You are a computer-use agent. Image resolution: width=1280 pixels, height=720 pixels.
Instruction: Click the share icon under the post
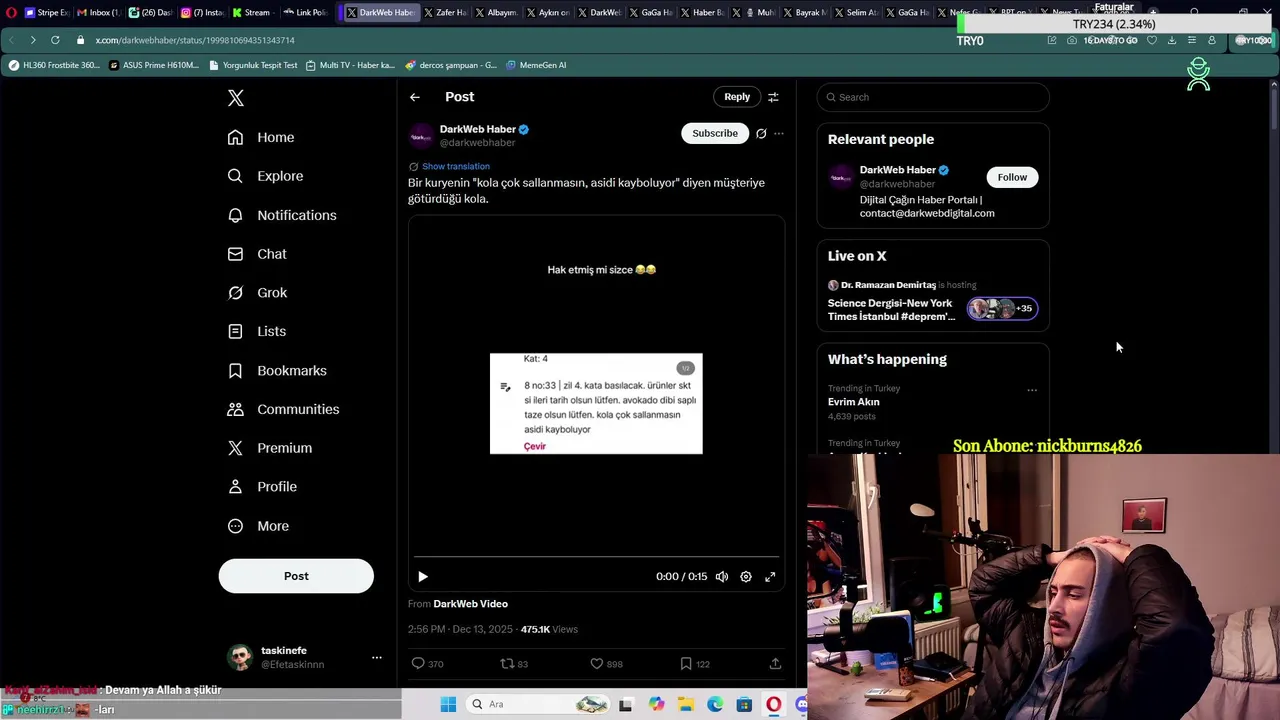point(775,664)
